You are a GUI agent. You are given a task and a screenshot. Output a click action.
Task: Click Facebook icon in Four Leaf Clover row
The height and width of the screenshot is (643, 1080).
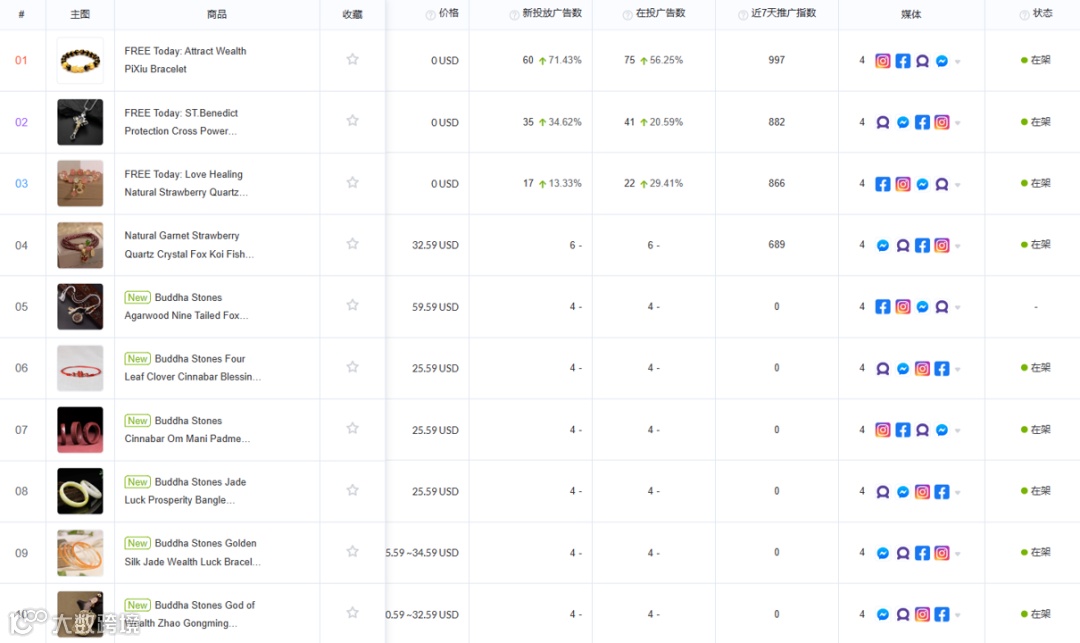click(942, 368)
